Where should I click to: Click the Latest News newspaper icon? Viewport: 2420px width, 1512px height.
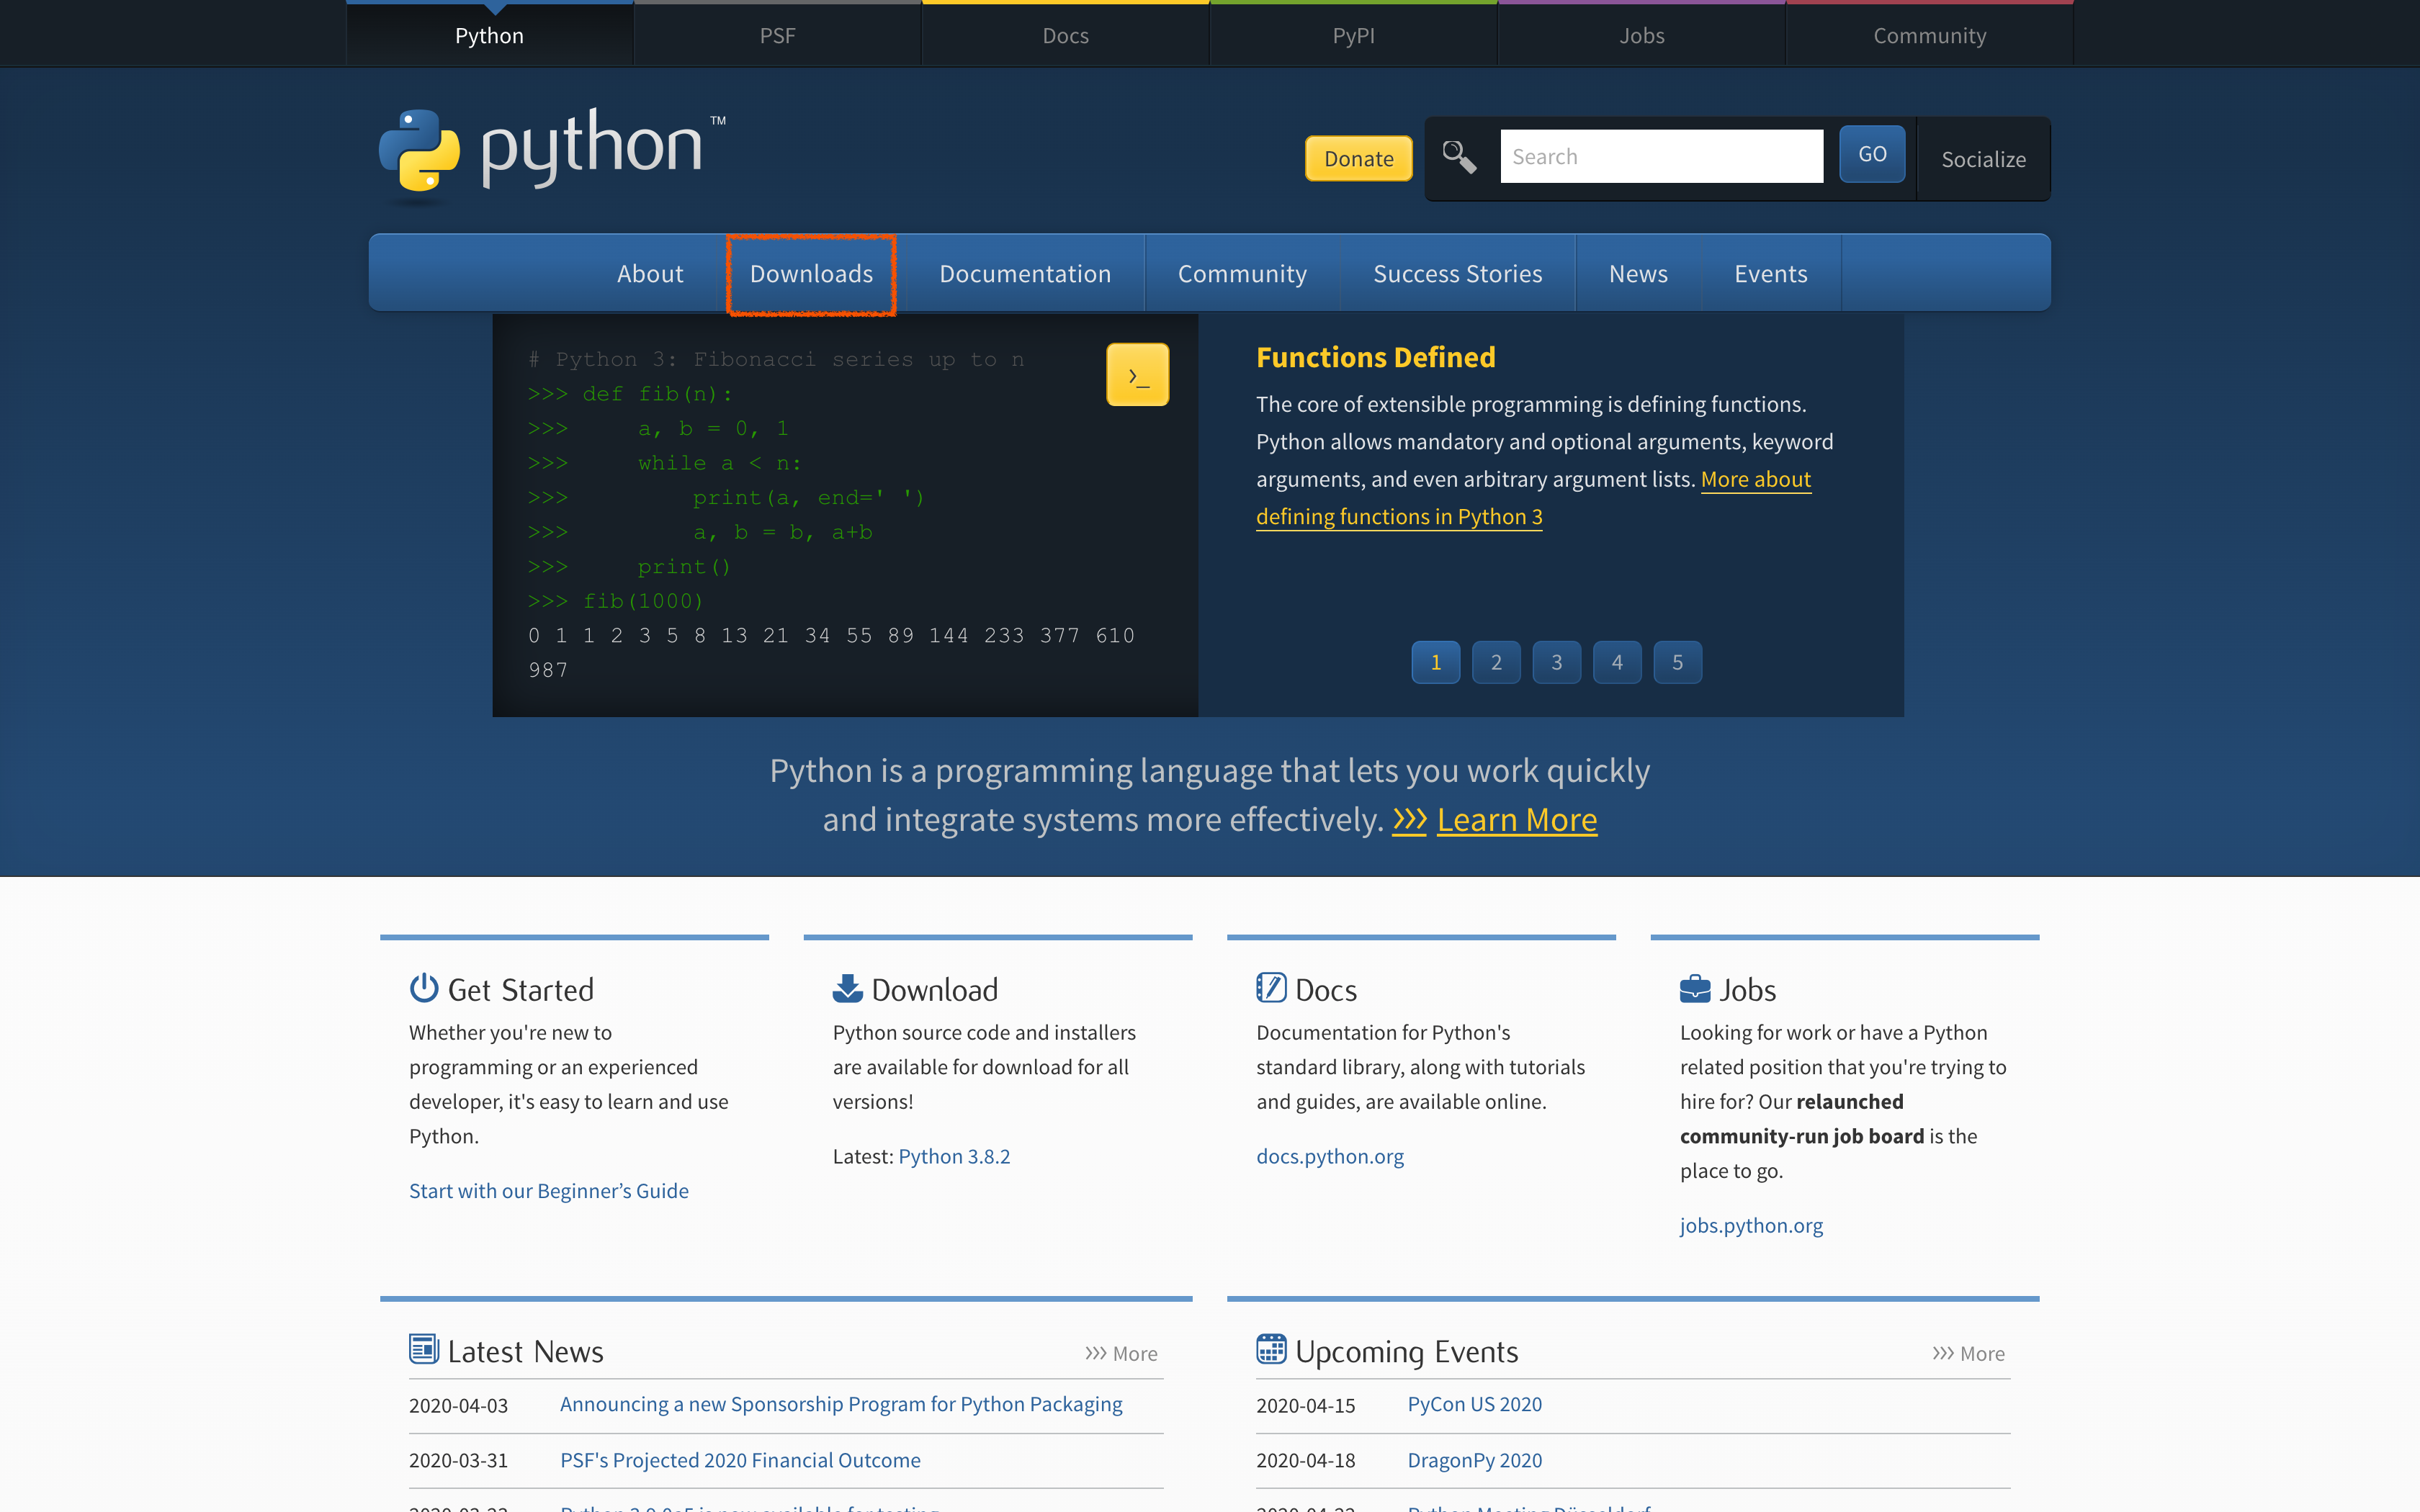tap(424, 1349)
